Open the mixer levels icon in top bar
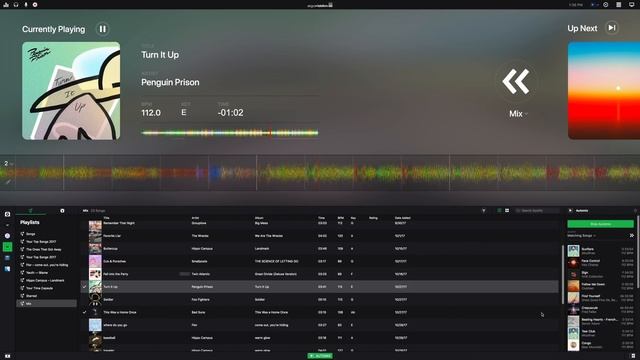 [x=6, y=4]
